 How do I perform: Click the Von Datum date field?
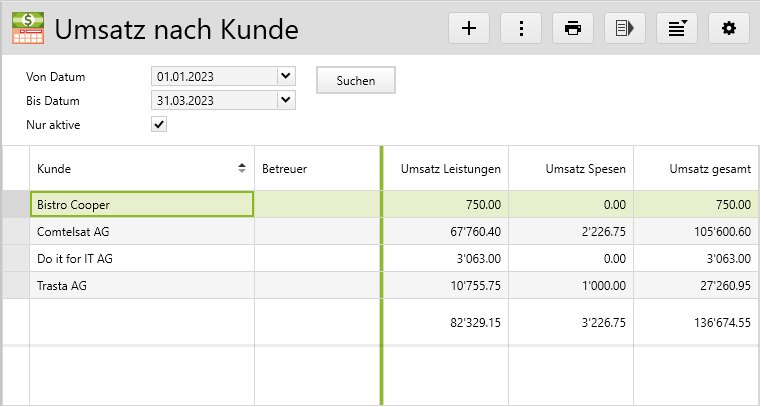click(x=213, y=76)
